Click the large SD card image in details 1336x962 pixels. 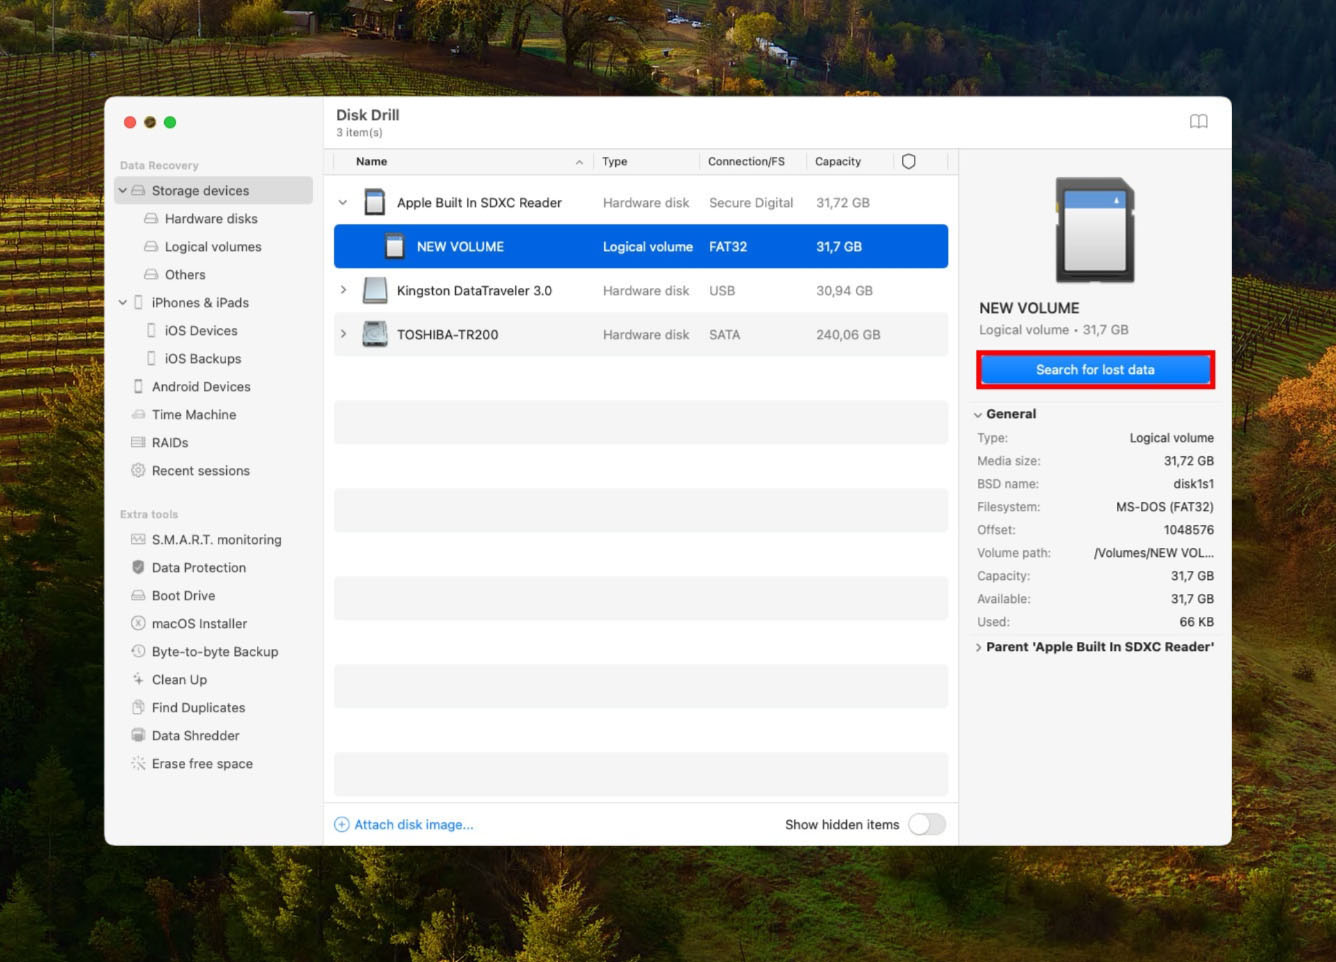click(x=1095, y=230)
